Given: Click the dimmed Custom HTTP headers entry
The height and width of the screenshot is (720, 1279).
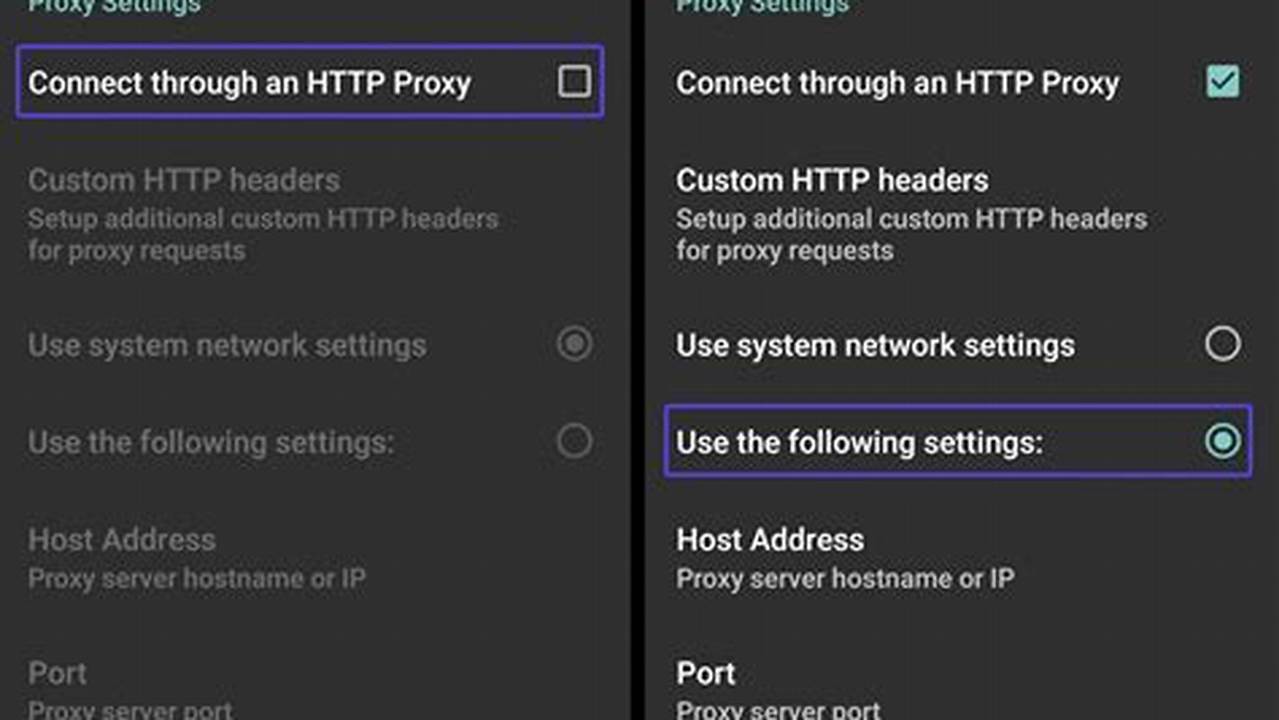Looking at the screenshot, I should [x=183, y=180].
